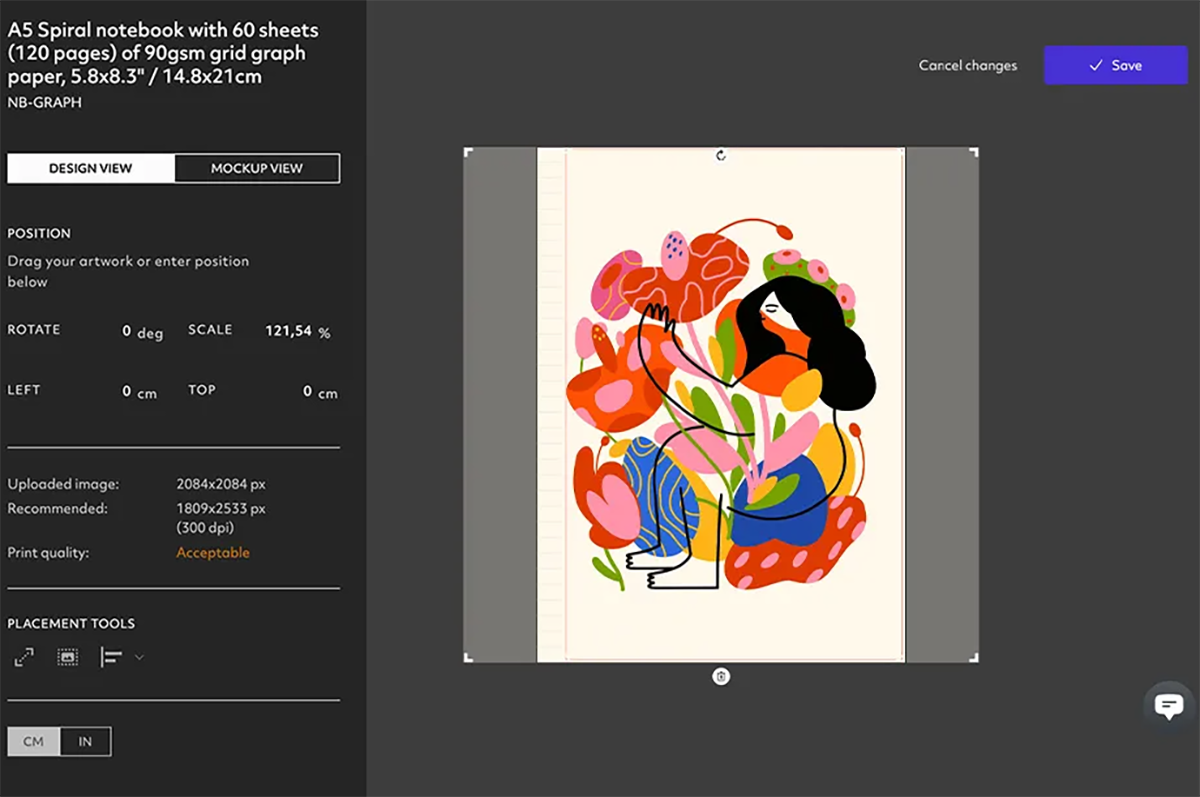The height and width of the screenshot is (797, 1200).
Task: Click the Save button
Action: coord(1115,65)
